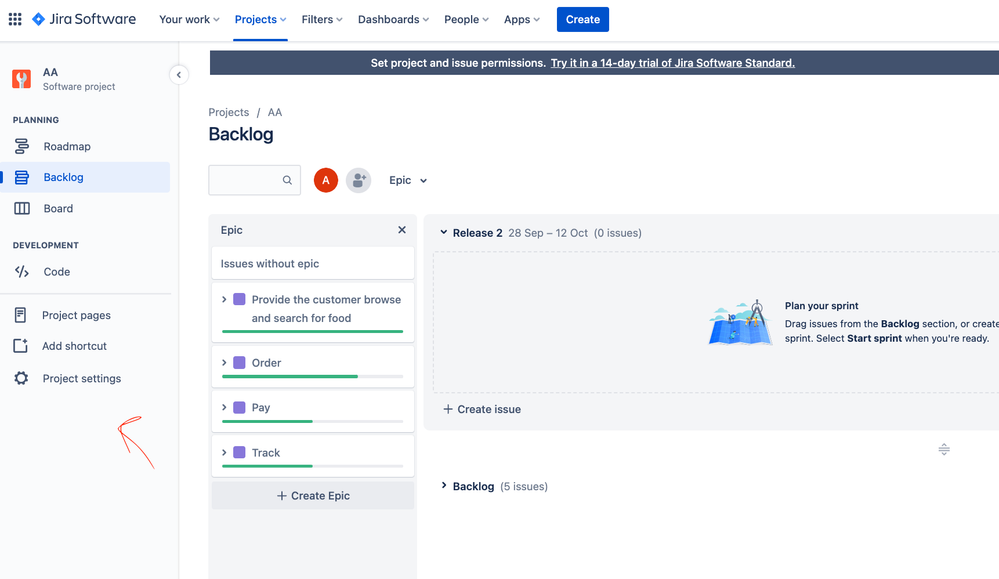The image size is (999, 579).
Task: Click the AA breadcrumb link
Action: [x=275, y=112]
